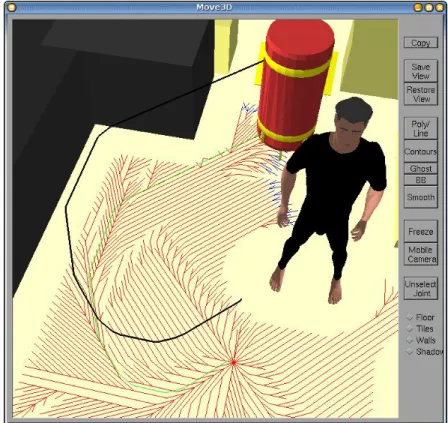Viewport: 448px width, 423px height.
Task: Toggle Poly/Line rendering mode
Action: [421, 128]
